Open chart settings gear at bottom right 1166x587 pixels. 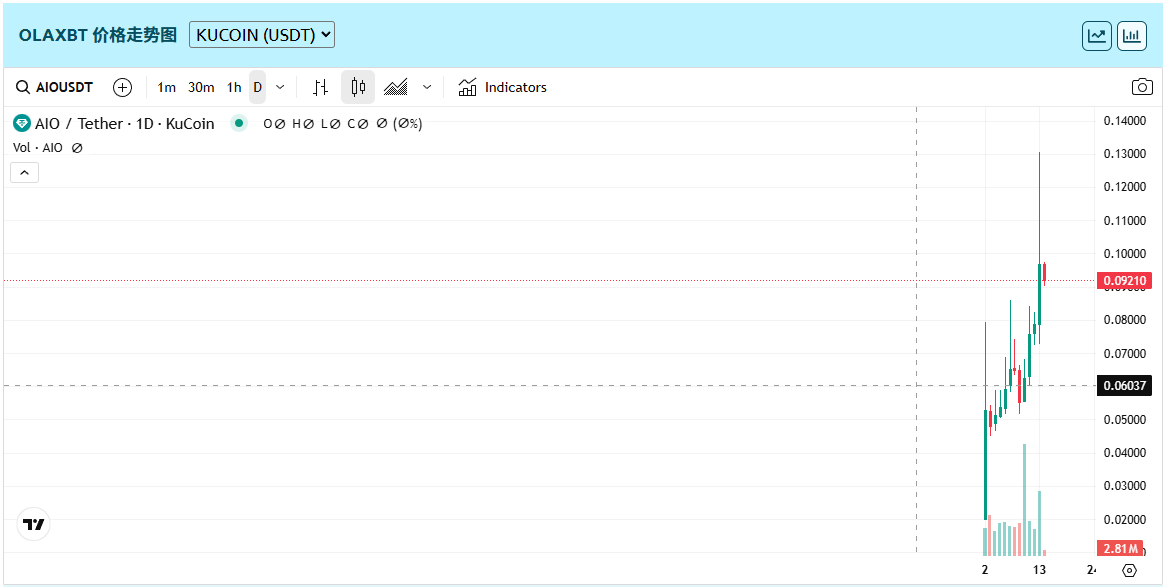coord(1129,570)
